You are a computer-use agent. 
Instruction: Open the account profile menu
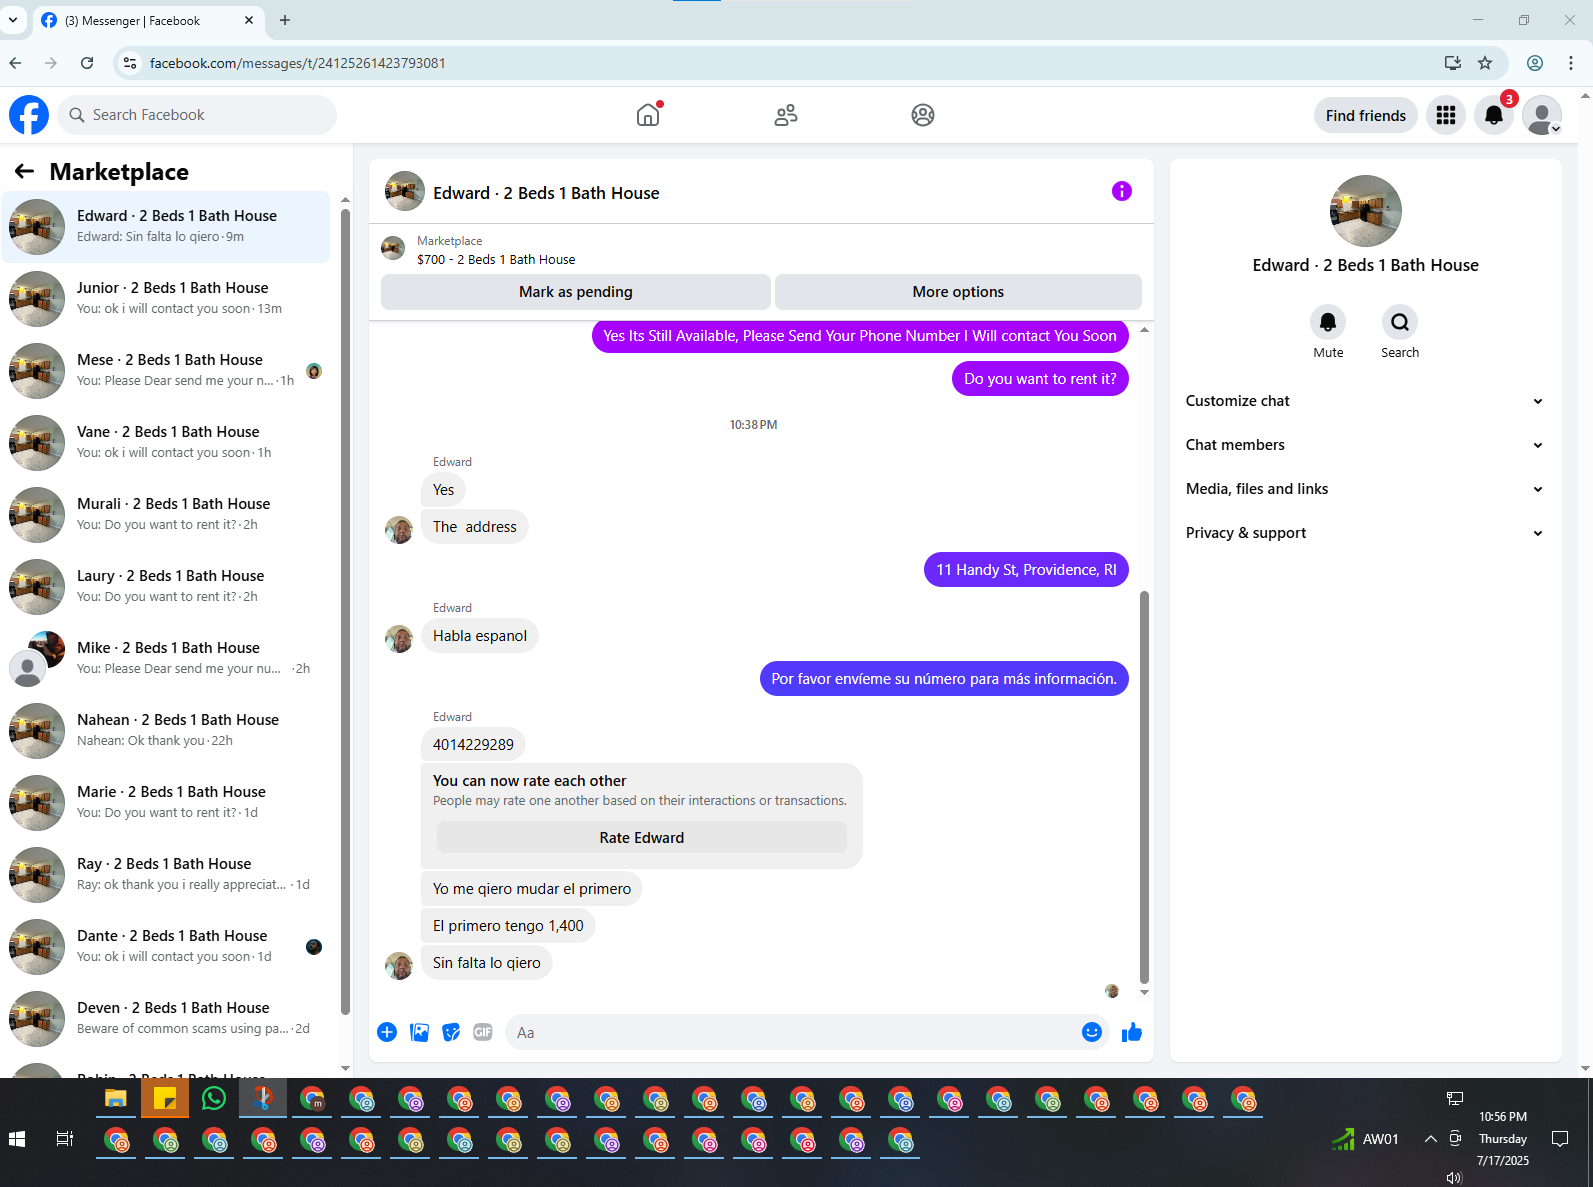1542,115
